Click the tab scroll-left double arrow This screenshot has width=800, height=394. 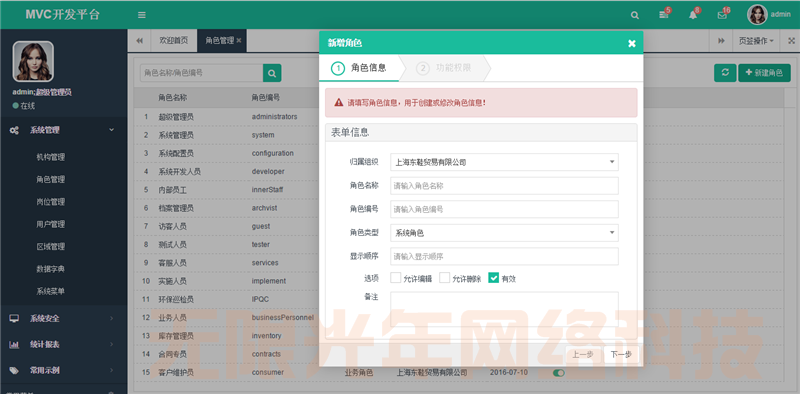[x=139, y=40]
